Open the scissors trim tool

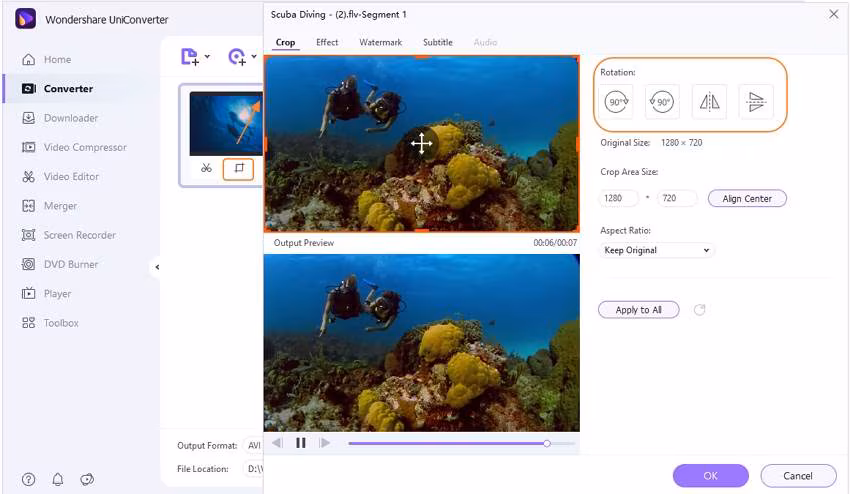click(207, 169)
